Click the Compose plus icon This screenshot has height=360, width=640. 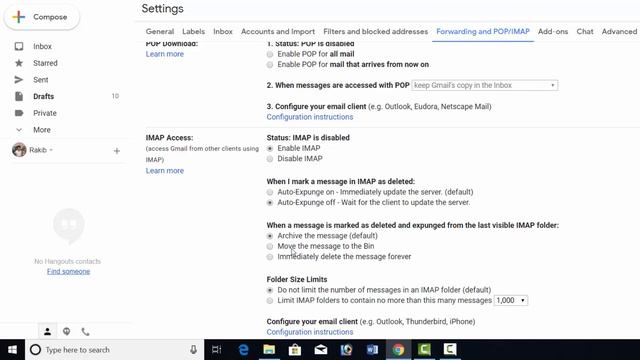19,17
